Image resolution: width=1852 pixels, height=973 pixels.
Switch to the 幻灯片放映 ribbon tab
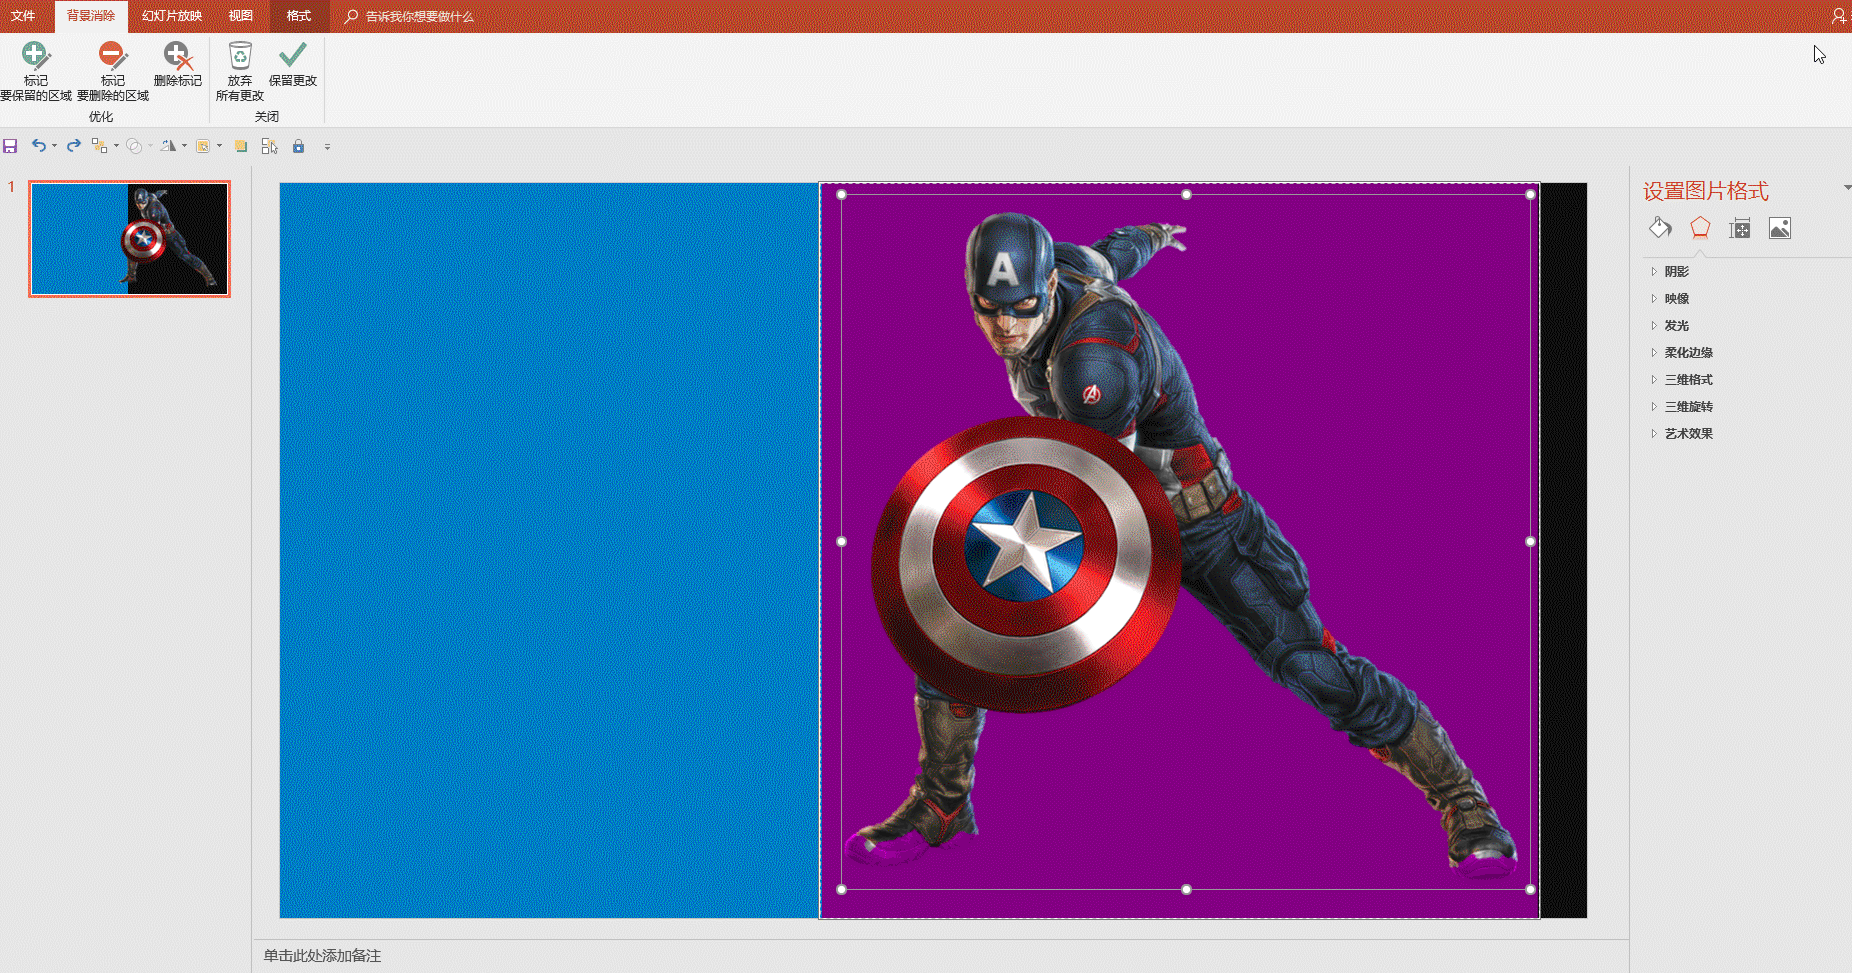172,16
